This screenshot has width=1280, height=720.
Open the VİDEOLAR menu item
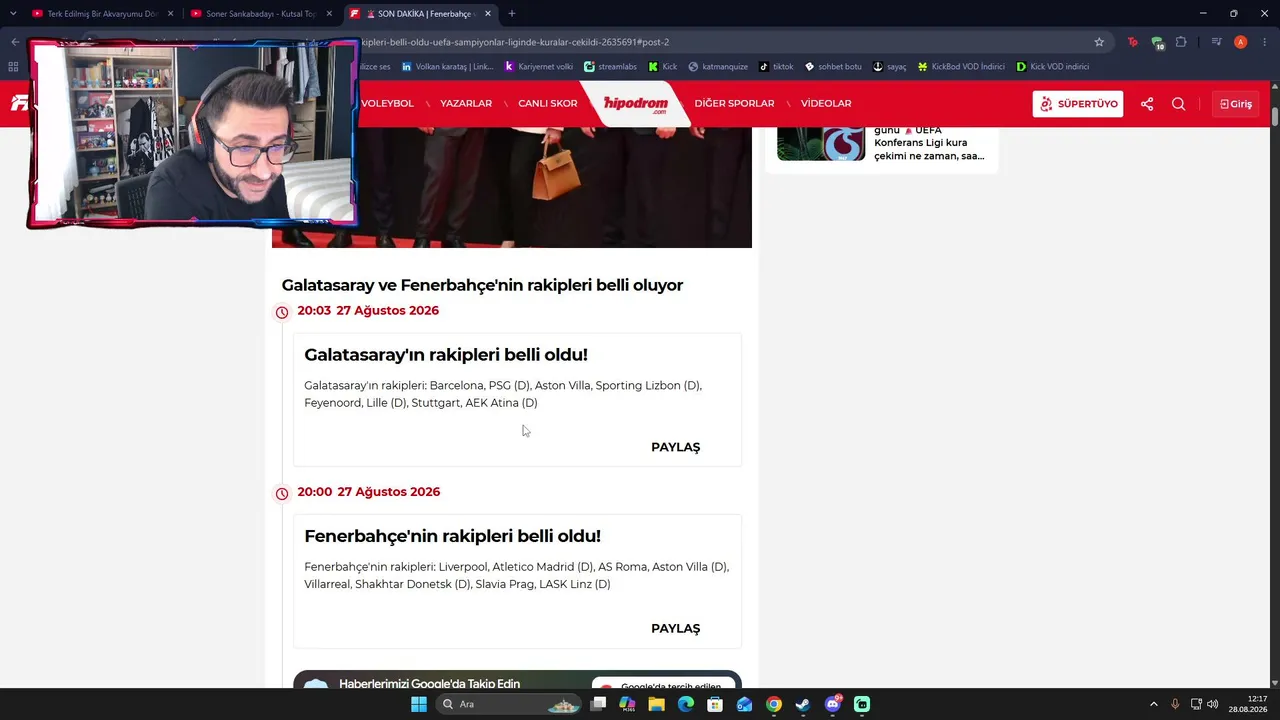coord(826,104)
